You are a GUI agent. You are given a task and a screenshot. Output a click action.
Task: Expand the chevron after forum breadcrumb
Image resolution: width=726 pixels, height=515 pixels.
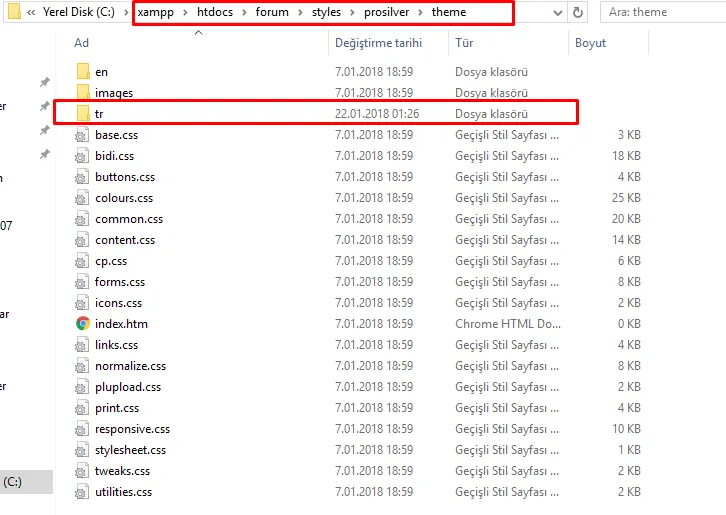pos(300,13)
